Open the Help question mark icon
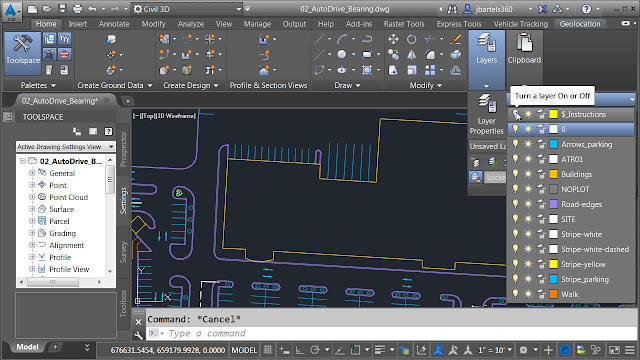The image size is (640, 360). click(x=586, y=9)
